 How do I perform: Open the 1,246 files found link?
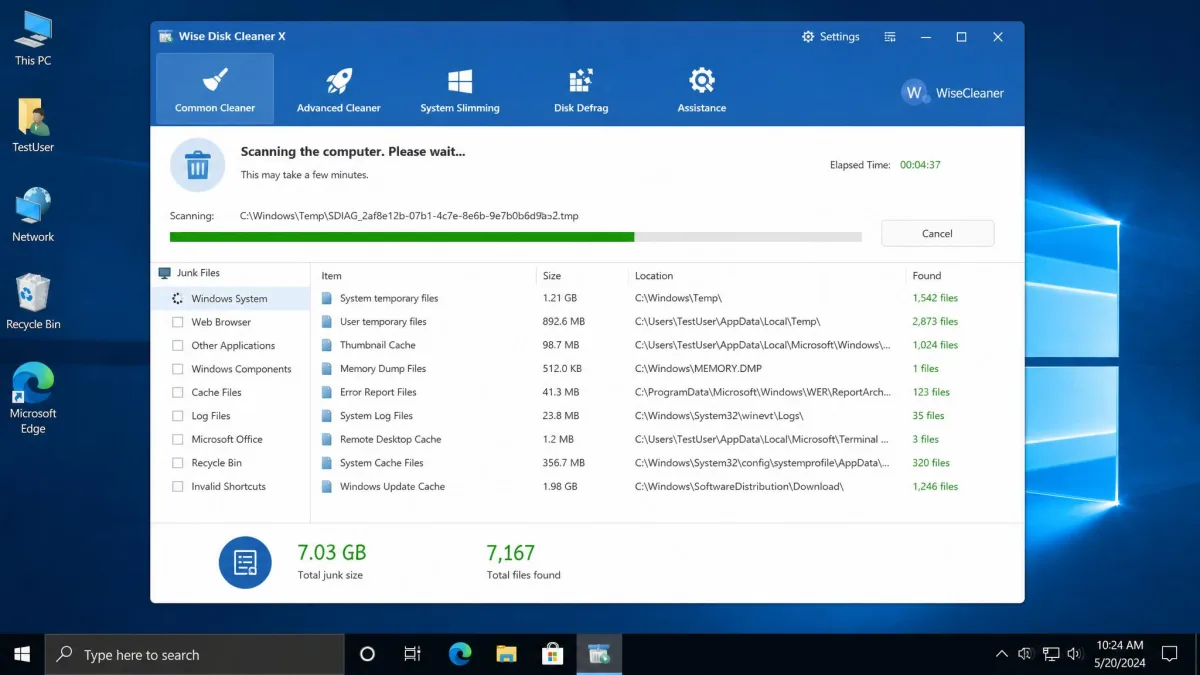pos(935,486)
